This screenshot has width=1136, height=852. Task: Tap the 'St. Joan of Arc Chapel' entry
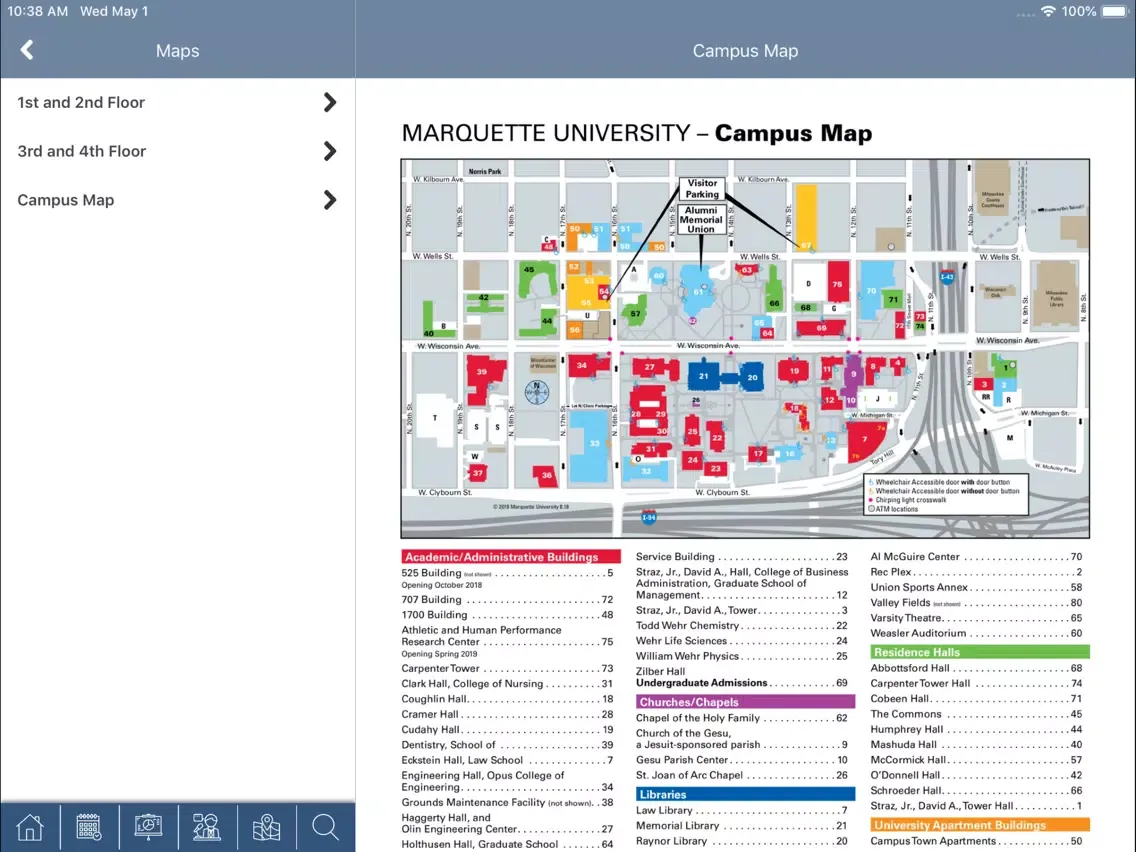(742, 775)
